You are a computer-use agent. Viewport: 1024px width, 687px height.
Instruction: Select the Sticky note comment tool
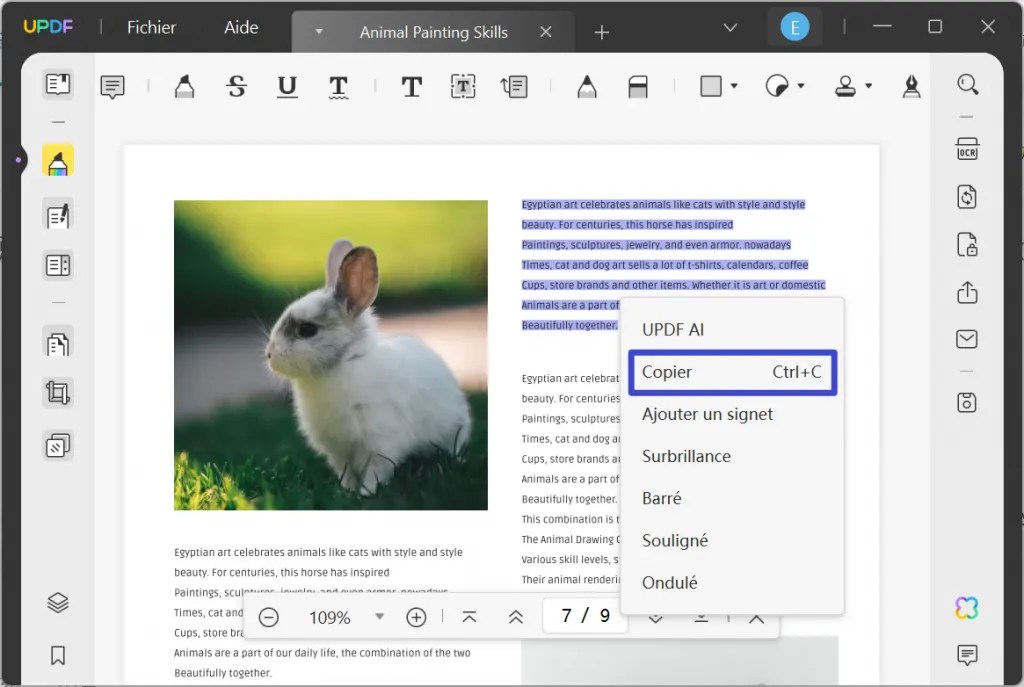pos(112,86)
